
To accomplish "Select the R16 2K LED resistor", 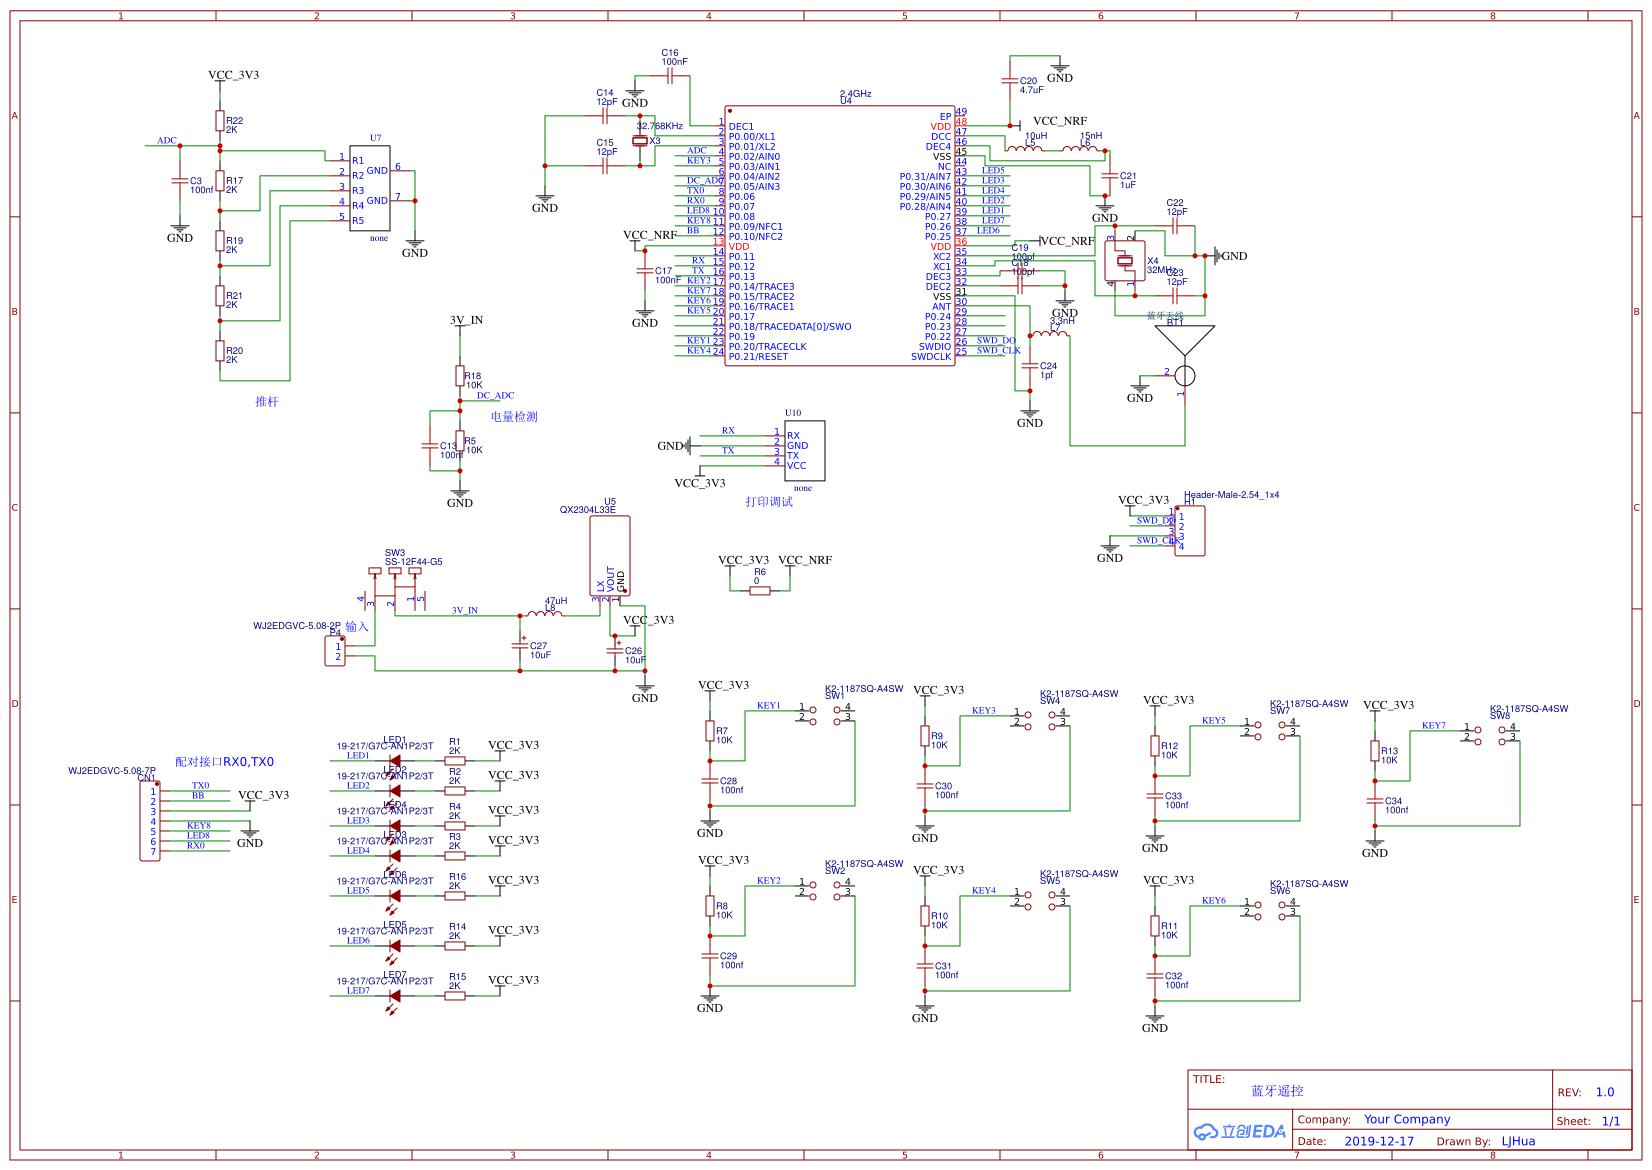I will coord(455,896).
